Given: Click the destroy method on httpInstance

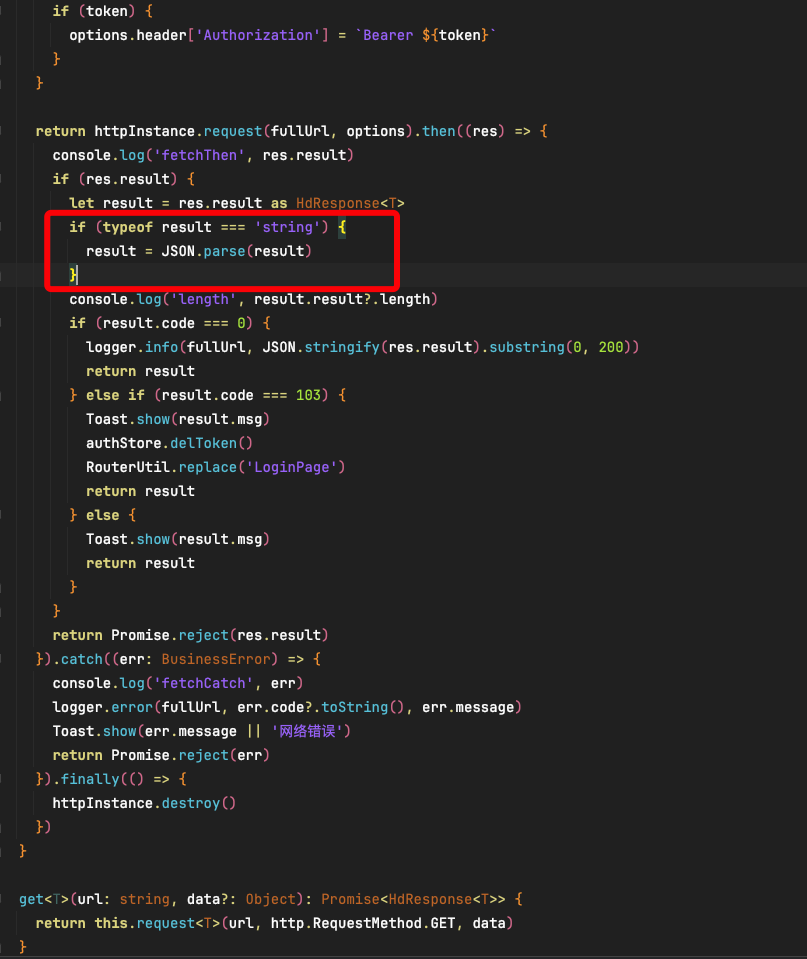Looking at the screenshot, I should [199, 803].
